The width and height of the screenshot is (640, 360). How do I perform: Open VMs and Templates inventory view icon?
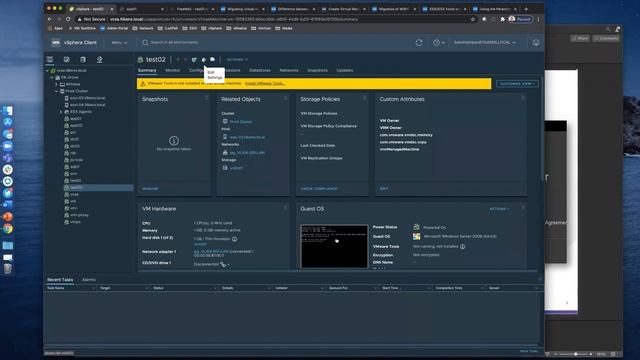point(67,60)
